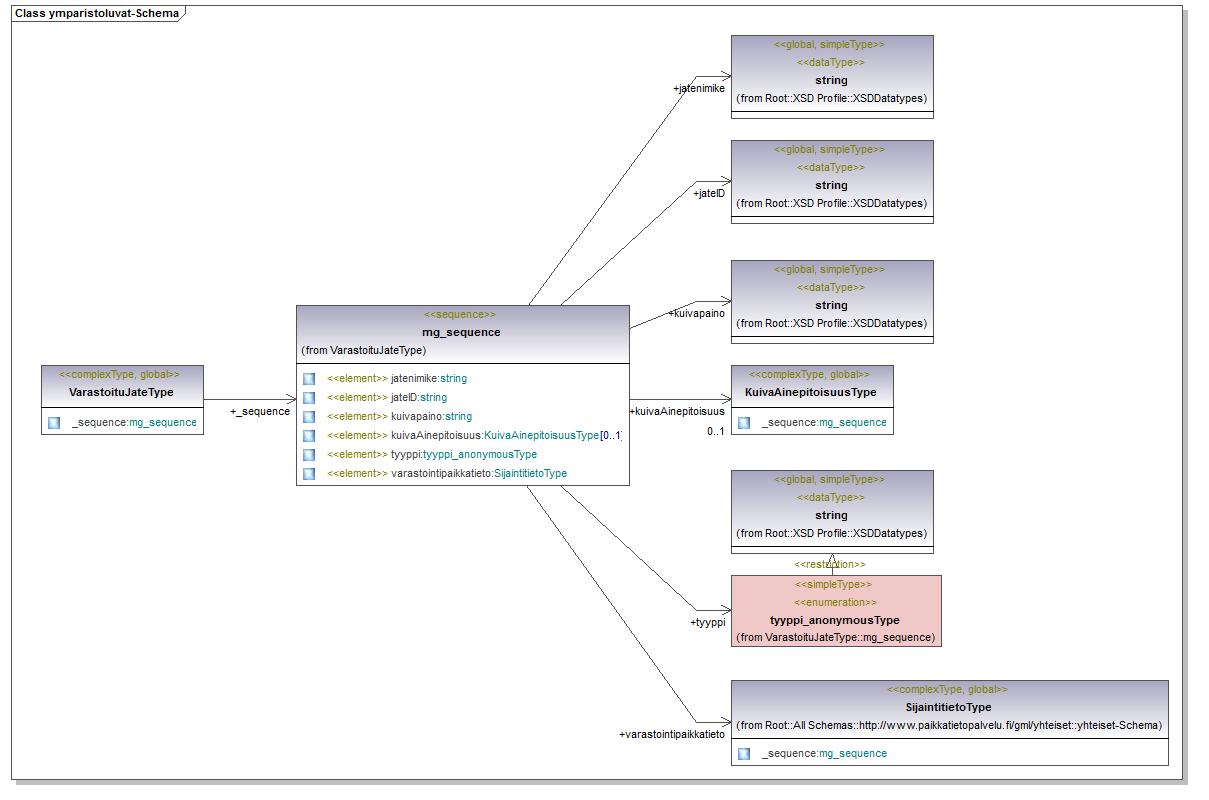
Task: Select the 'jatenimike:string' attribute text
Action: click(x=429, y=379)
